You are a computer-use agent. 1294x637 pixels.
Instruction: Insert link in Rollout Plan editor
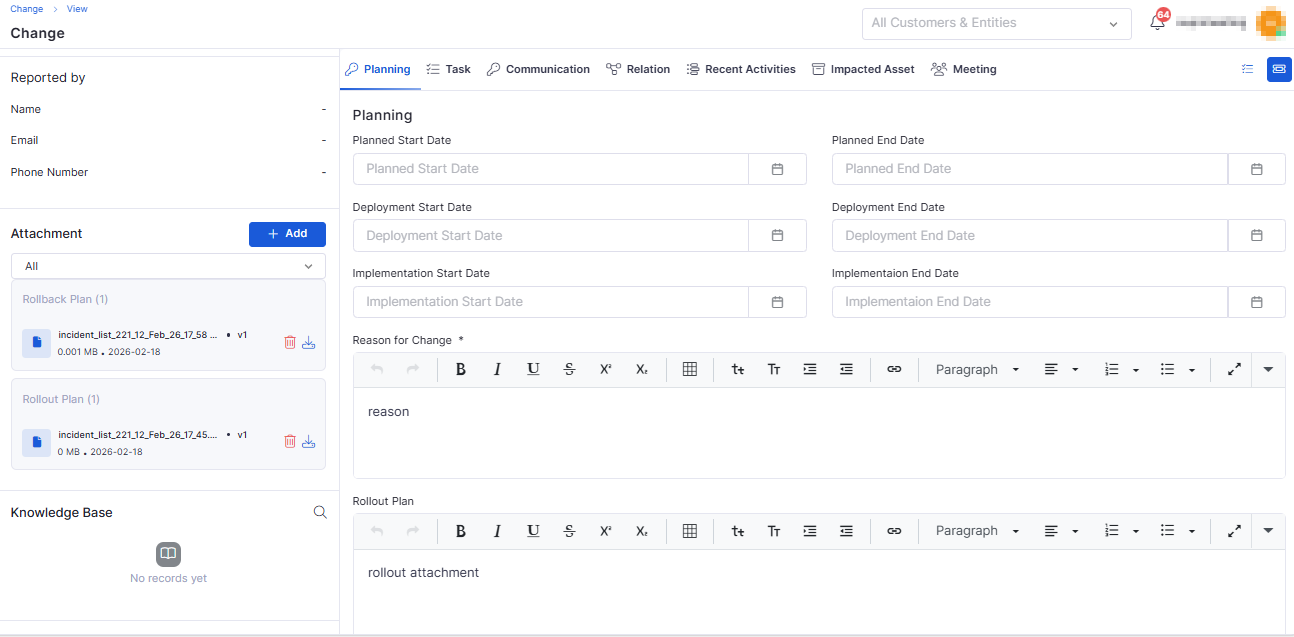point(894,531)
